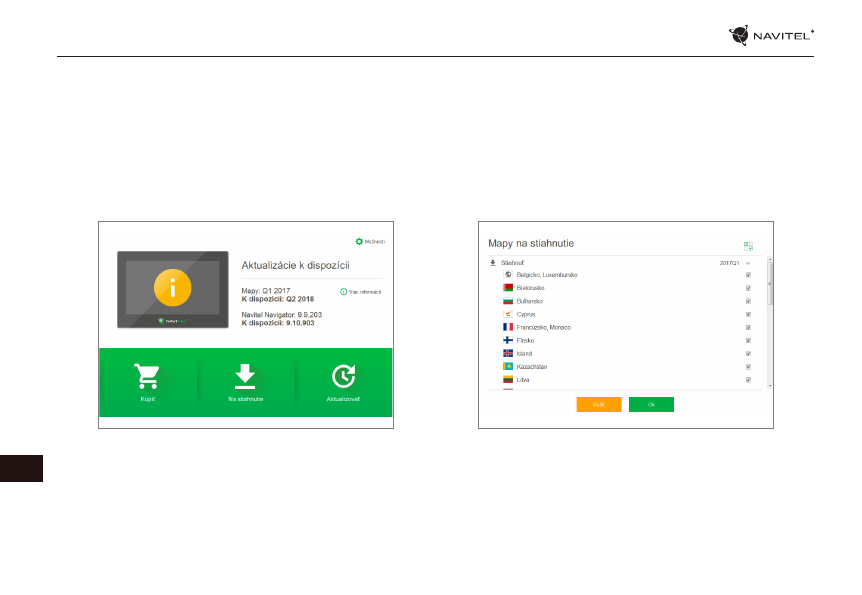Uncheck the Bielorusko map checkbox
The image size is (862, 595).
748,288
